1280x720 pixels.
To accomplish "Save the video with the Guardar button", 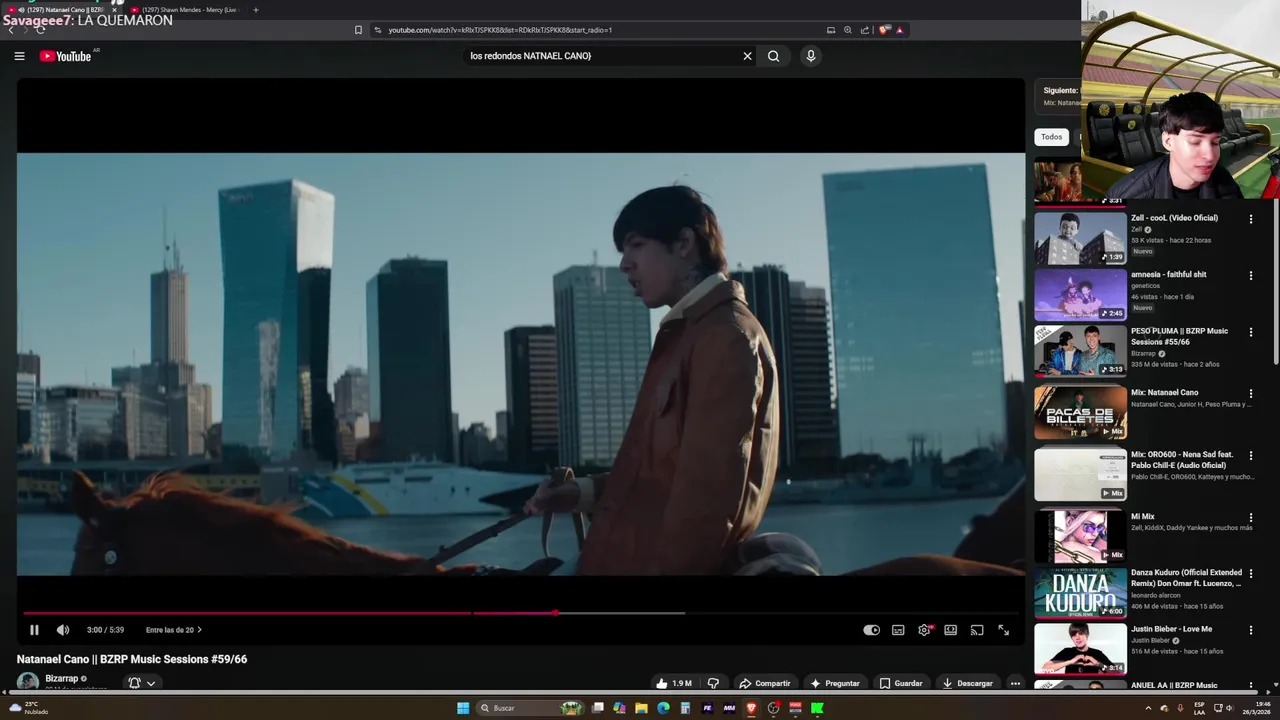I will point(901,684).
